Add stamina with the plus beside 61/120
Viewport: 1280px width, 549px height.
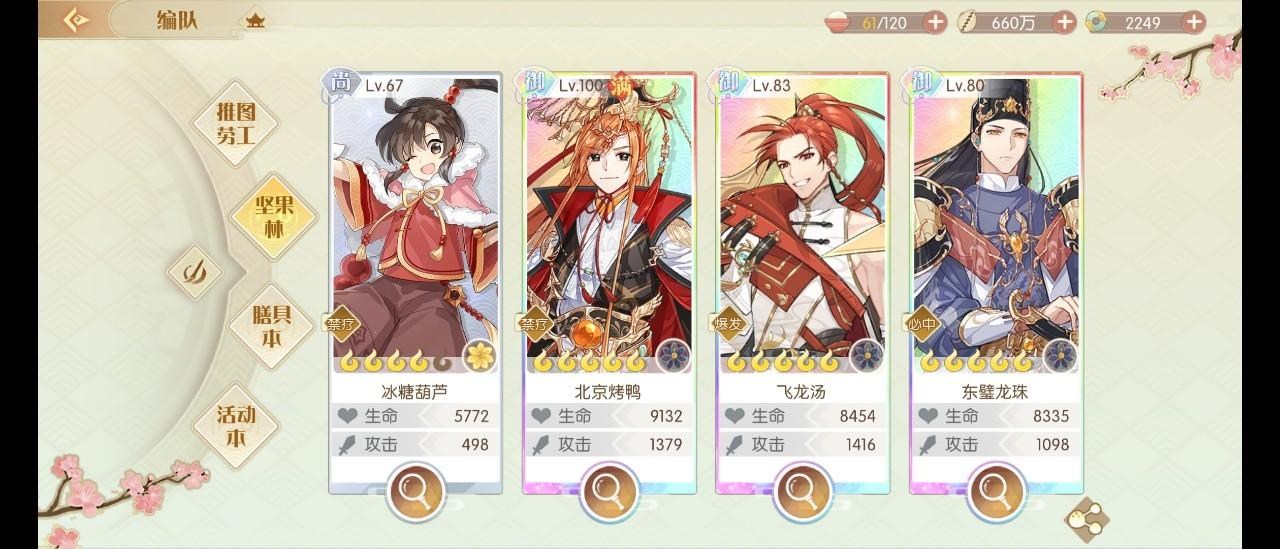pyautogui.click(x=935, y=22)
